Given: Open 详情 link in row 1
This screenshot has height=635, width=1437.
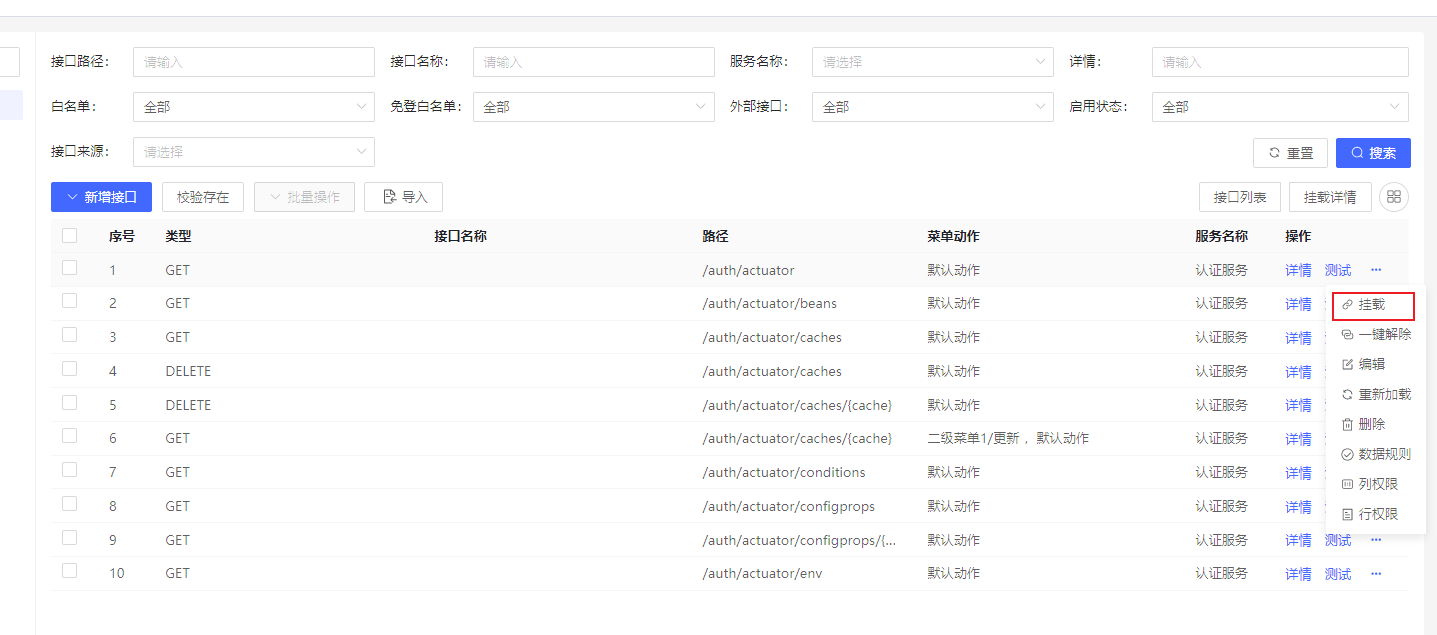Looking at the screenshot, I should tap(1298, 270).
